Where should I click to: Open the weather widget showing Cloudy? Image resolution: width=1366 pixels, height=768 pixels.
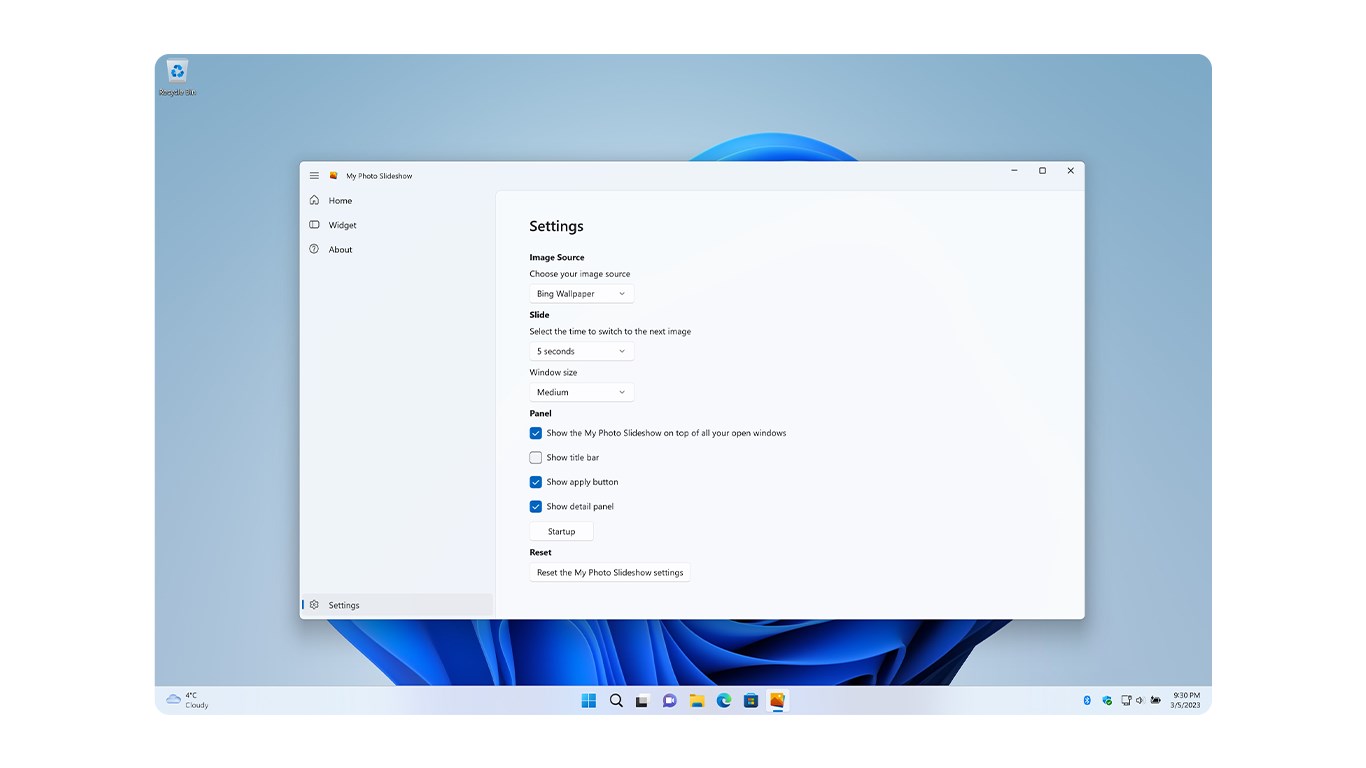point(187,700)
